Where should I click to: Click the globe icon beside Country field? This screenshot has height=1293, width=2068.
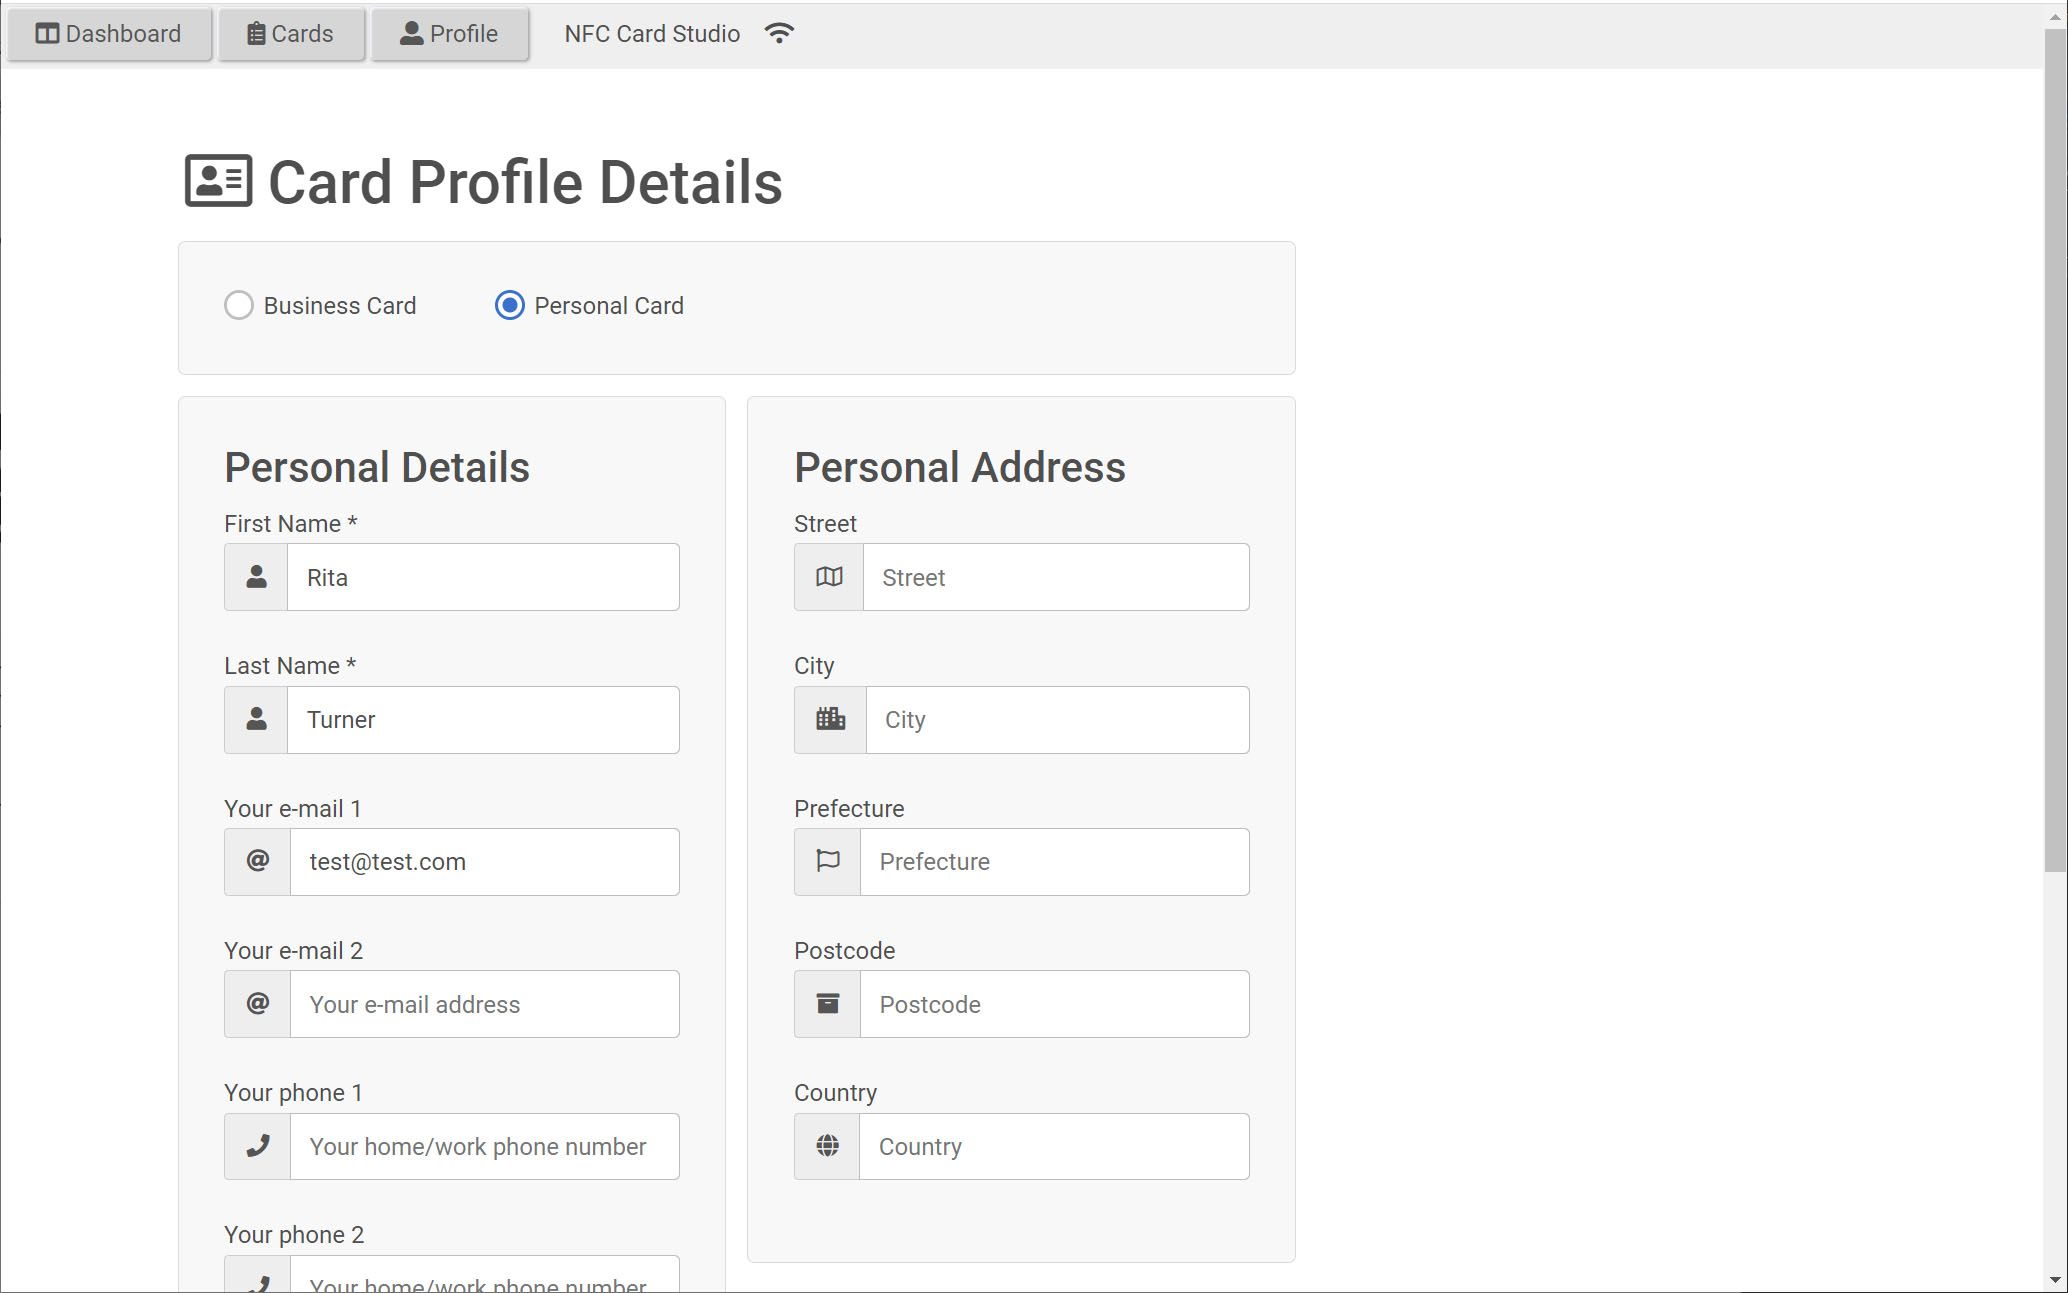pos(827,1146)
